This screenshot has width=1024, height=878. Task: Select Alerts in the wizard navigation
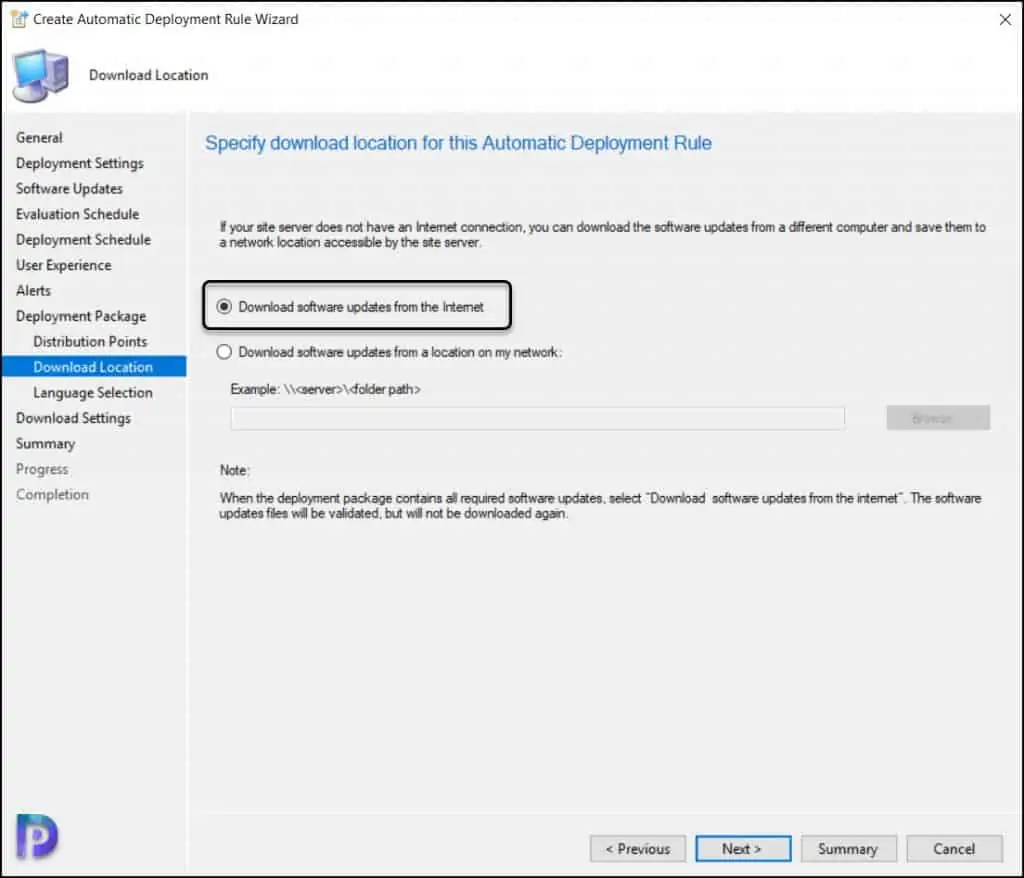(33, 291)
